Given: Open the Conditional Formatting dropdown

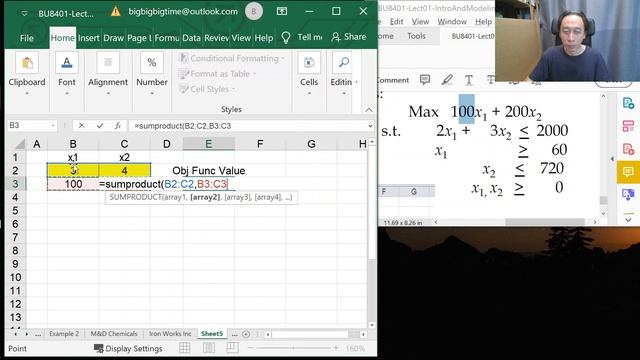Looking at the screenshot, I should coord(232,58).
